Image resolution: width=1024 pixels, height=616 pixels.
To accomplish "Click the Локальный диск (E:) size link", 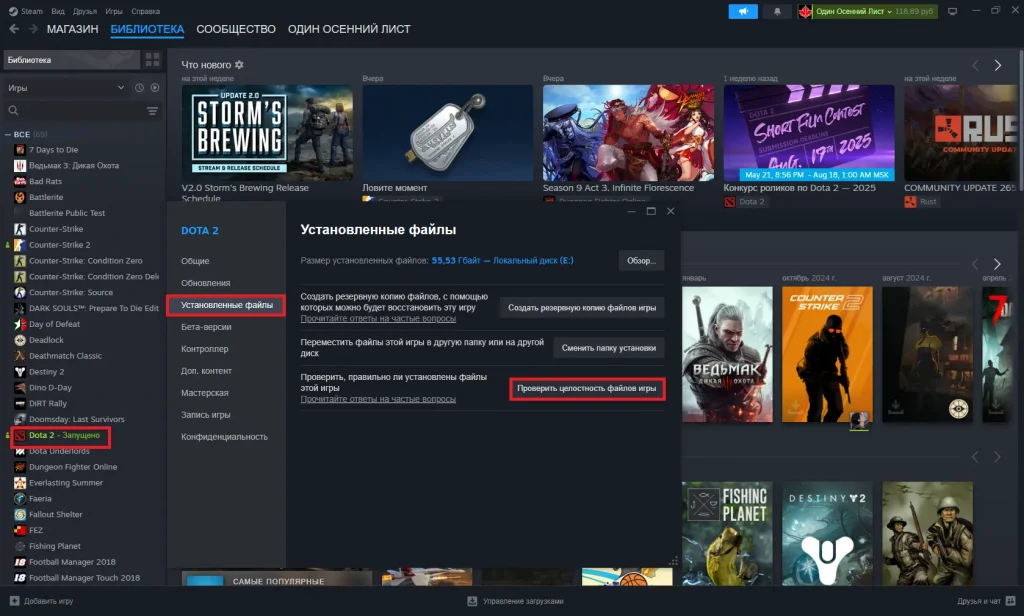I will tap(533, 261).
